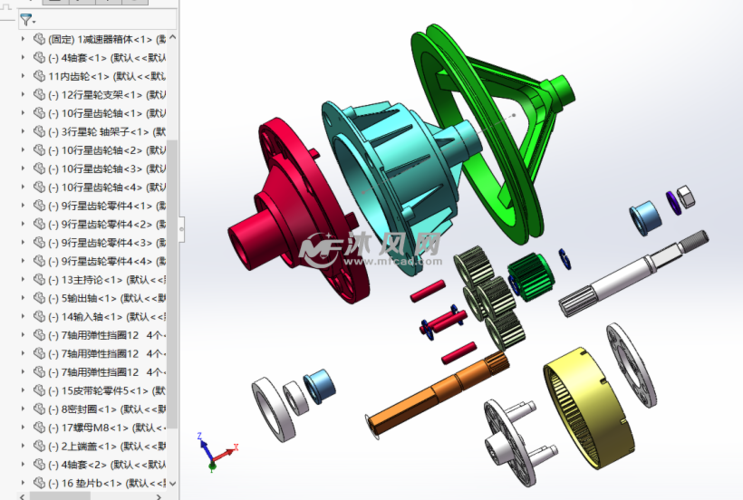Click the feature tree filter funnel icon
Image resolution: width=743 pixels, height=500 pixels.
(25, 19)
